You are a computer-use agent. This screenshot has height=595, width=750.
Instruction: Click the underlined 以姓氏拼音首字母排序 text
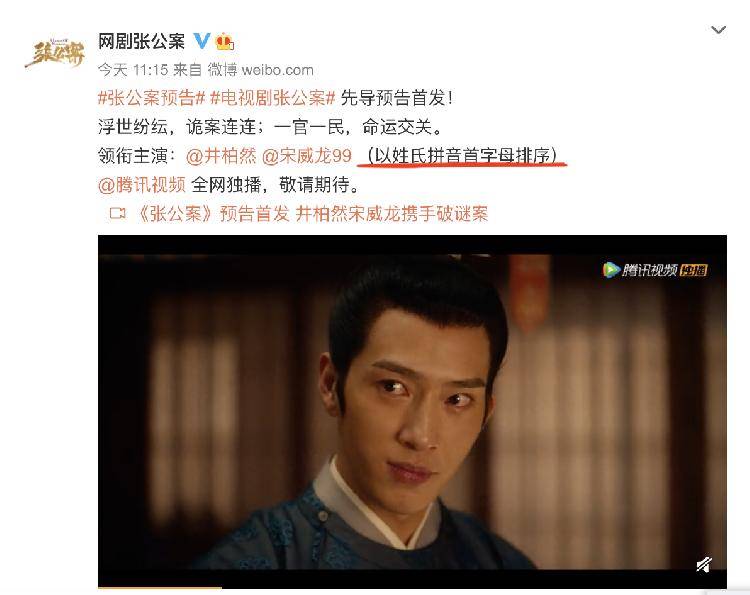(x=462, y=156)
